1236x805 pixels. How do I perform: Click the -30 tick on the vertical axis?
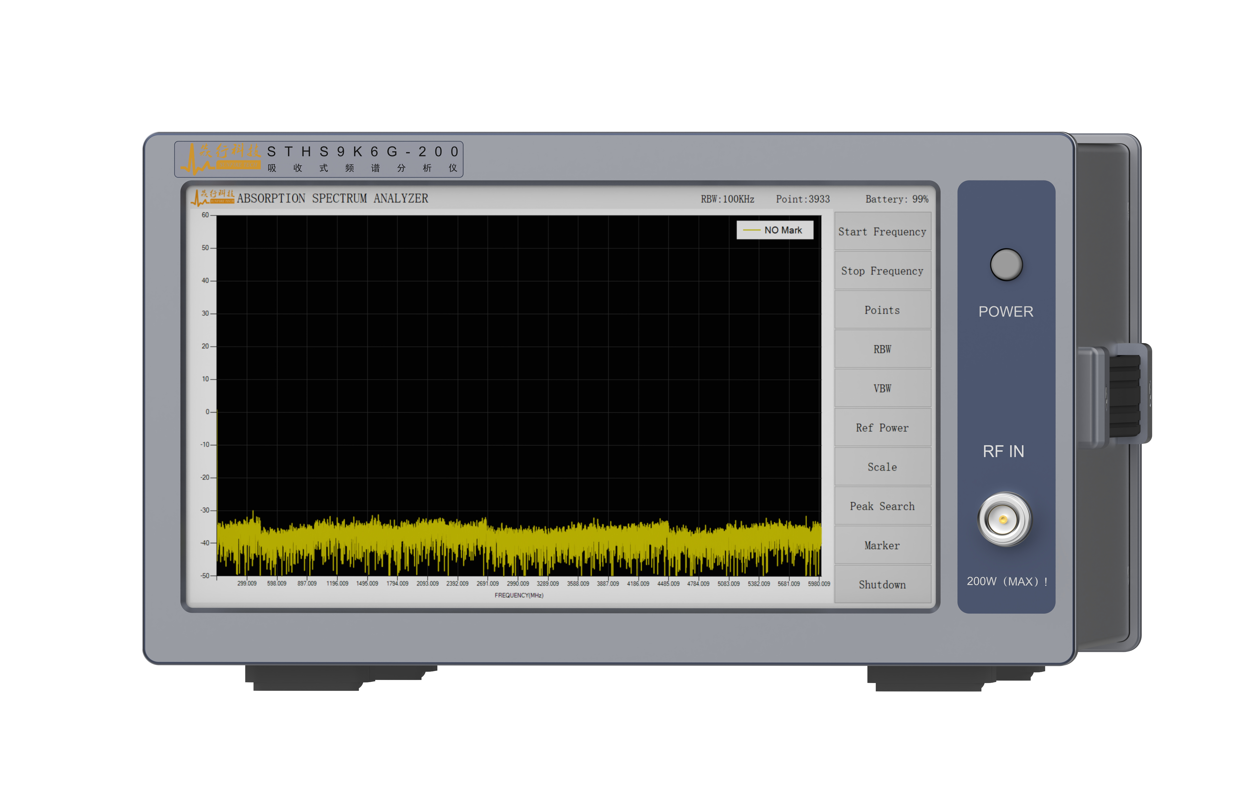pyautogui.click(x=204, y=510)
